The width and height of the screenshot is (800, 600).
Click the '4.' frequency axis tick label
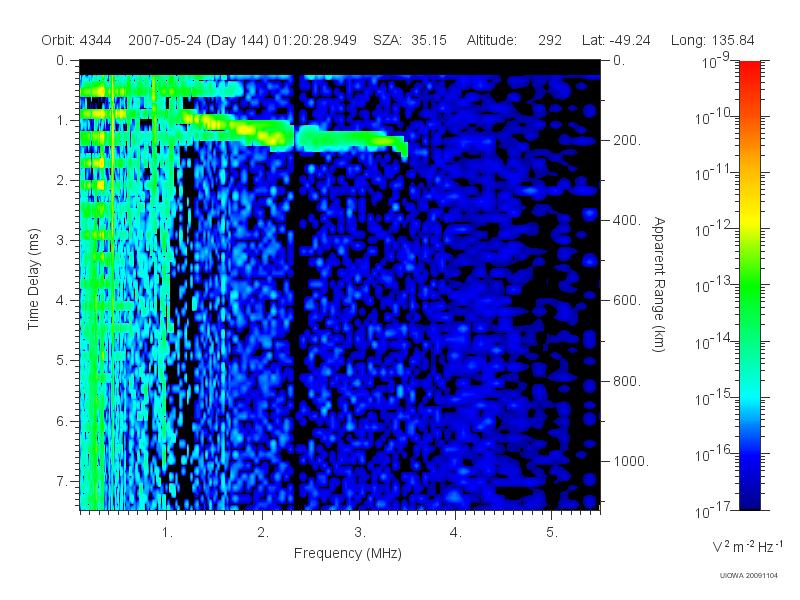(x=456, y=533)
